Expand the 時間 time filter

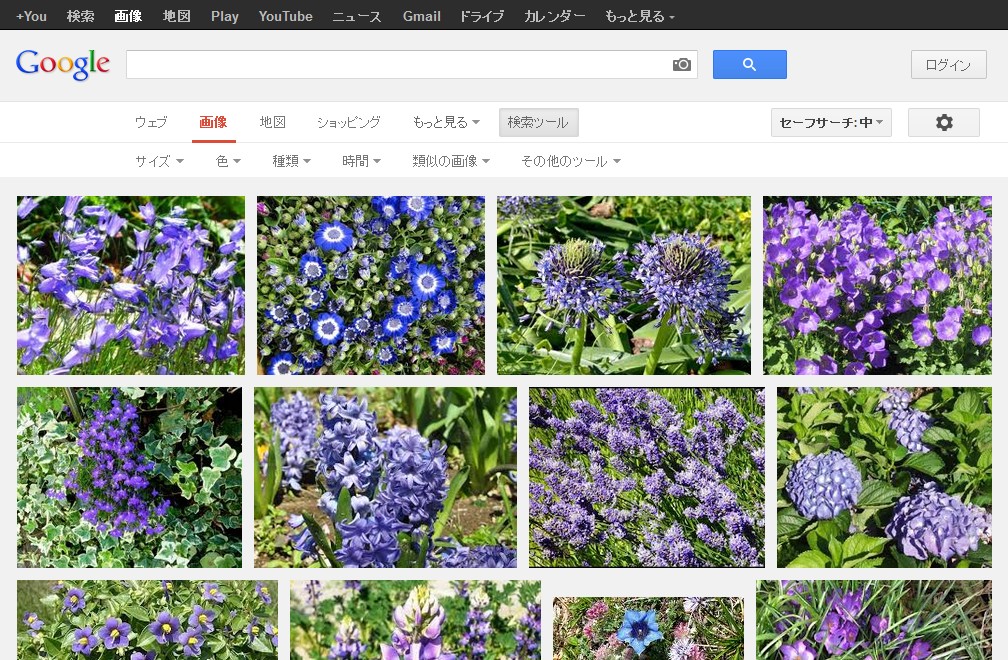[361, 161]
